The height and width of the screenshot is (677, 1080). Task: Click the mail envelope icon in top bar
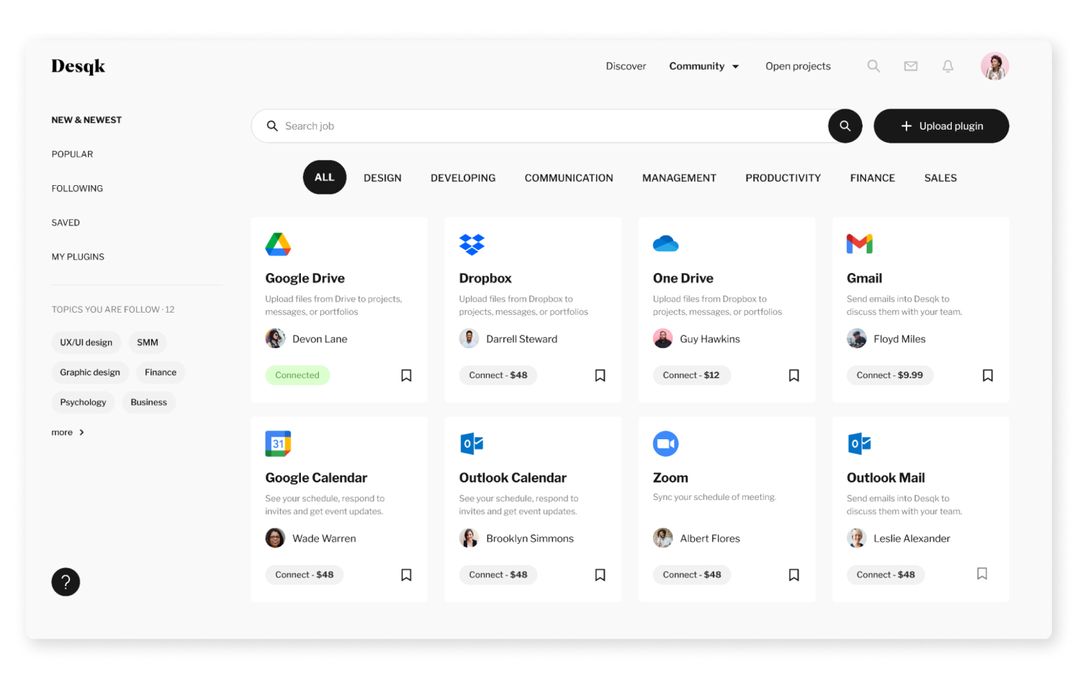click(x=910, y=65)
